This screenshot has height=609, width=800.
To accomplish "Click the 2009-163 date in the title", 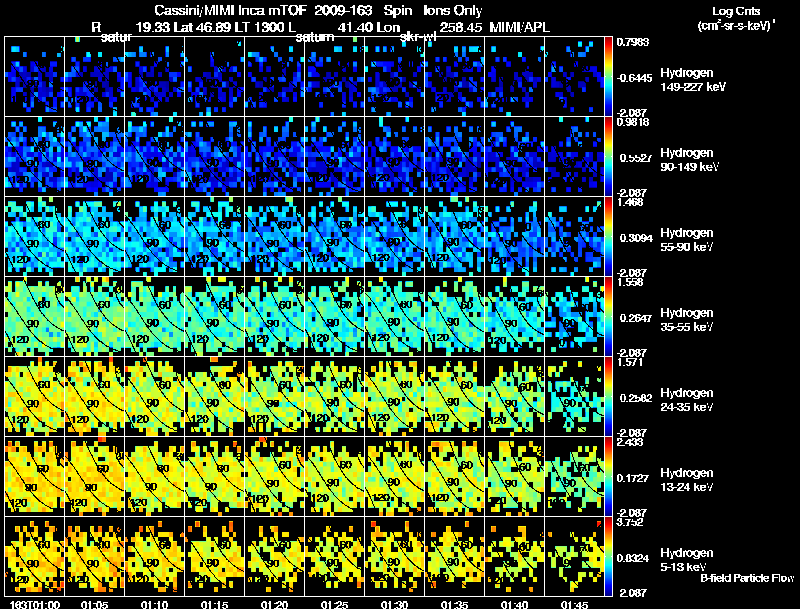I will pos(343,10).
